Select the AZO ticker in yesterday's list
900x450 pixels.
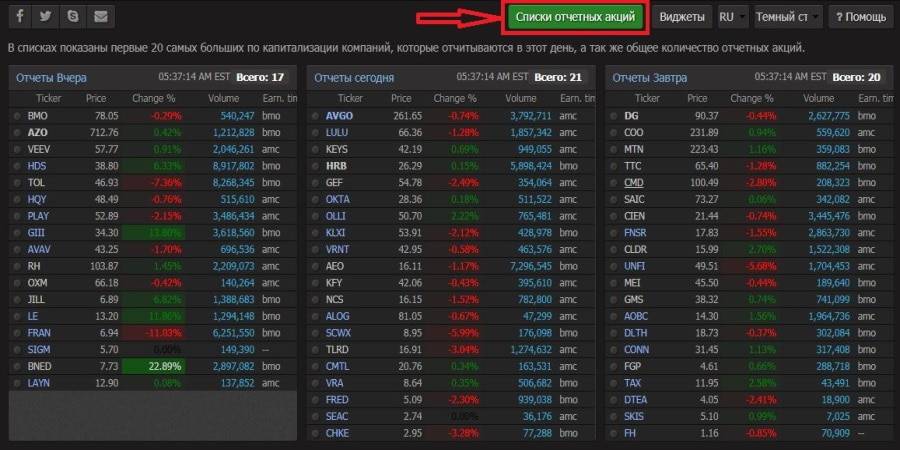(x=38, y=132)
